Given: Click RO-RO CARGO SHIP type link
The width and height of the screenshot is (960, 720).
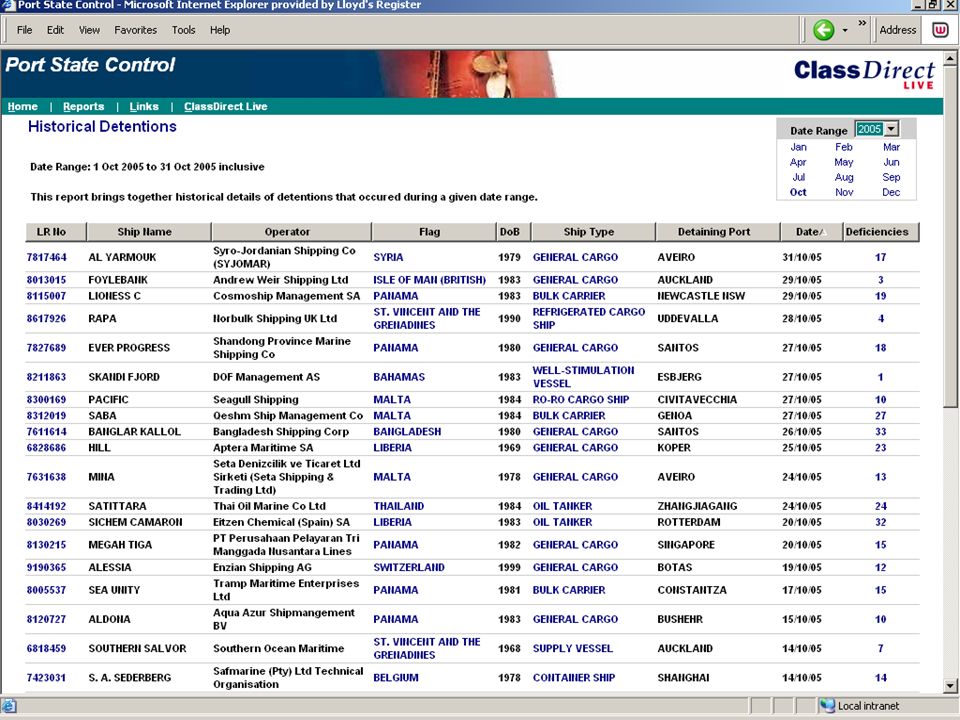Looking at the screenshot, I should pos(581,400).
